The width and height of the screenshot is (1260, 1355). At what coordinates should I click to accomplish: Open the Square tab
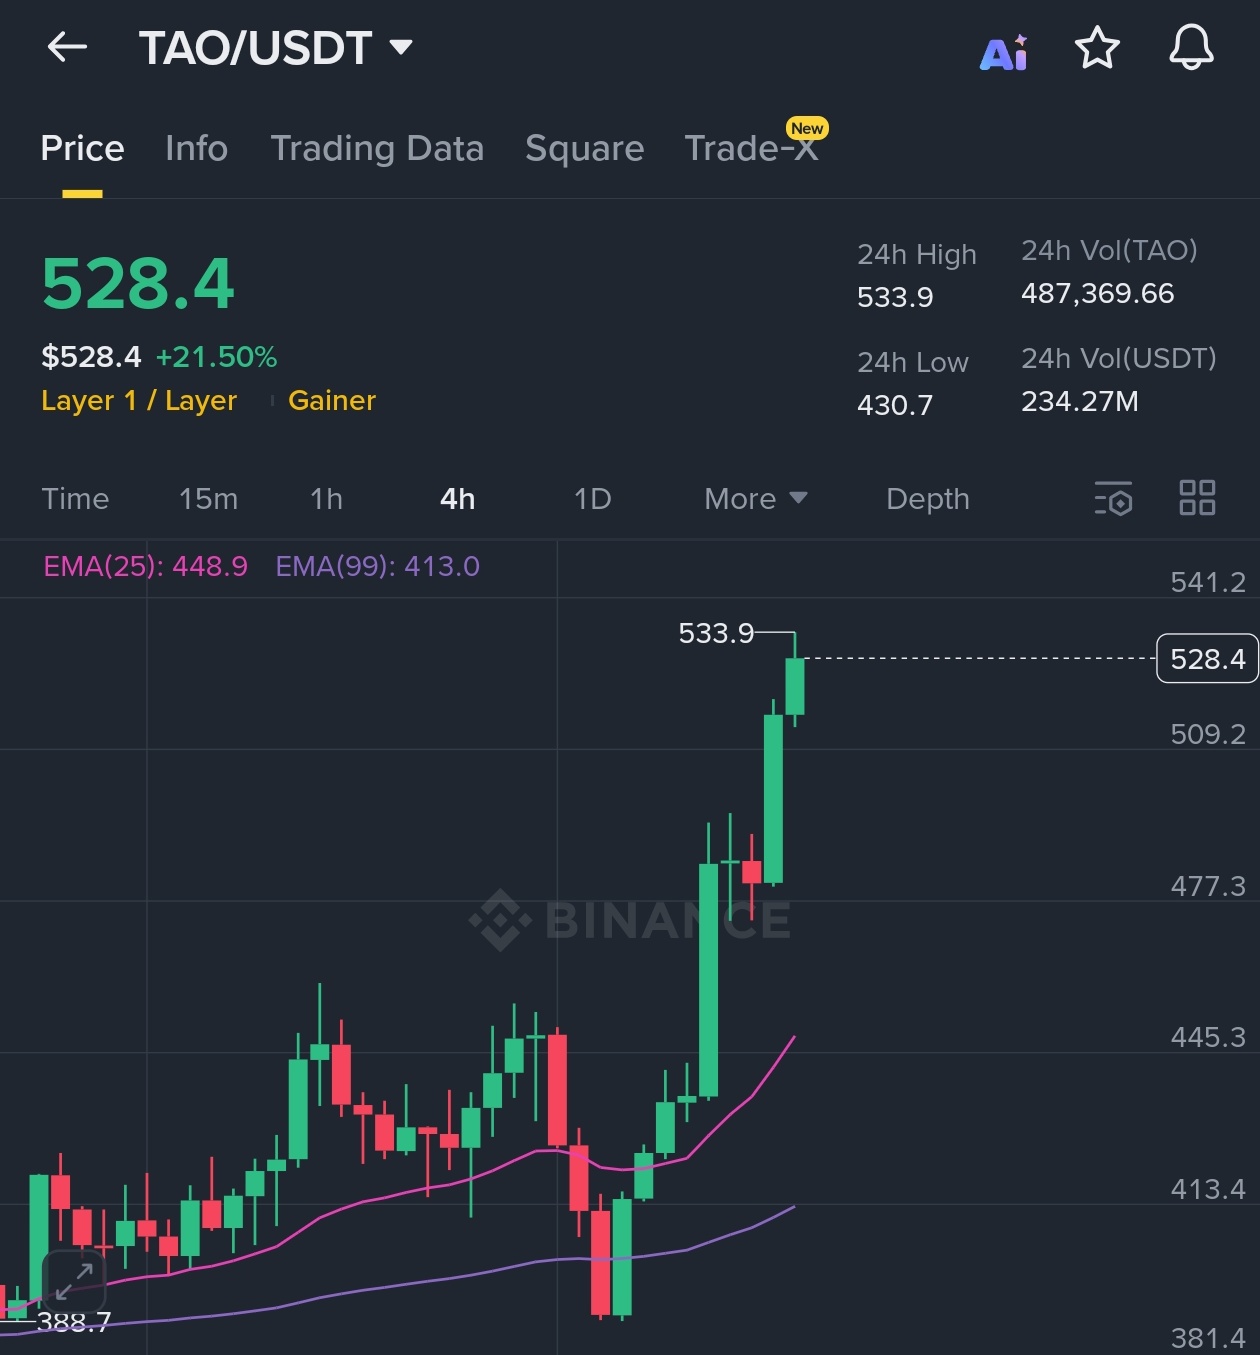pos(585,148)
